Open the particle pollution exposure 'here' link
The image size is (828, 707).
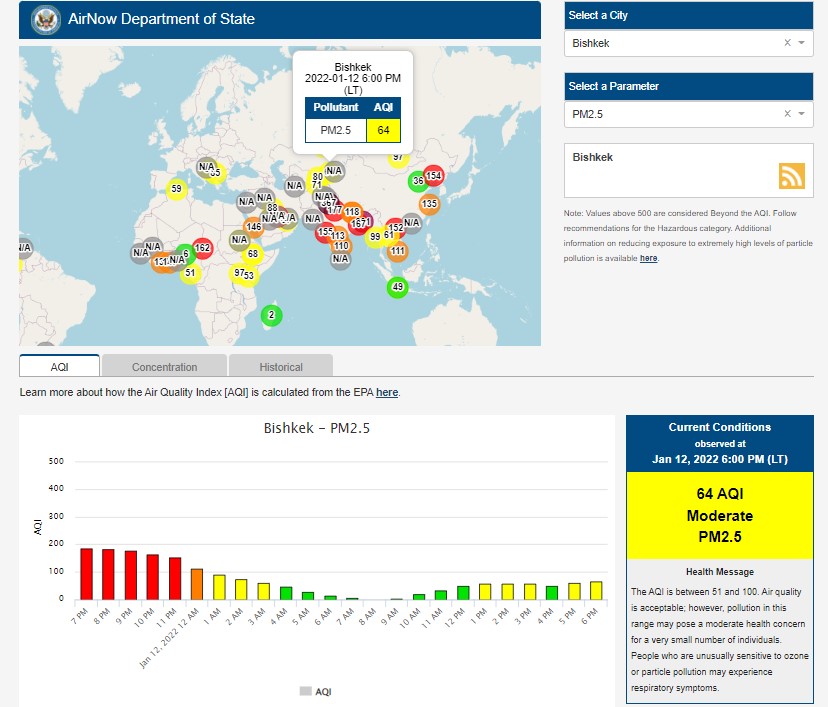(649, 258)
